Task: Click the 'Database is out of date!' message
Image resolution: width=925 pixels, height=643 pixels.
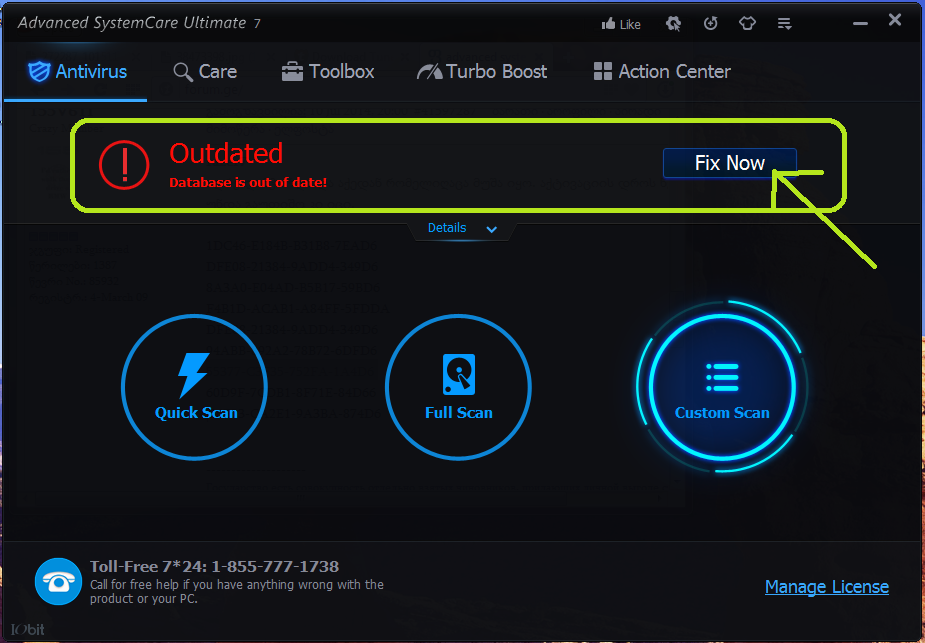Action: [248, 182]
